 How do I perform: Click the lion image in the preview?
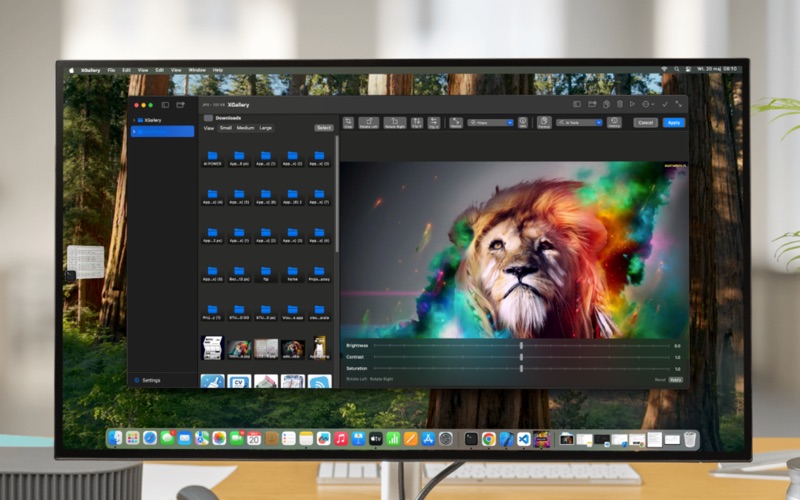[x=514, y=250]
